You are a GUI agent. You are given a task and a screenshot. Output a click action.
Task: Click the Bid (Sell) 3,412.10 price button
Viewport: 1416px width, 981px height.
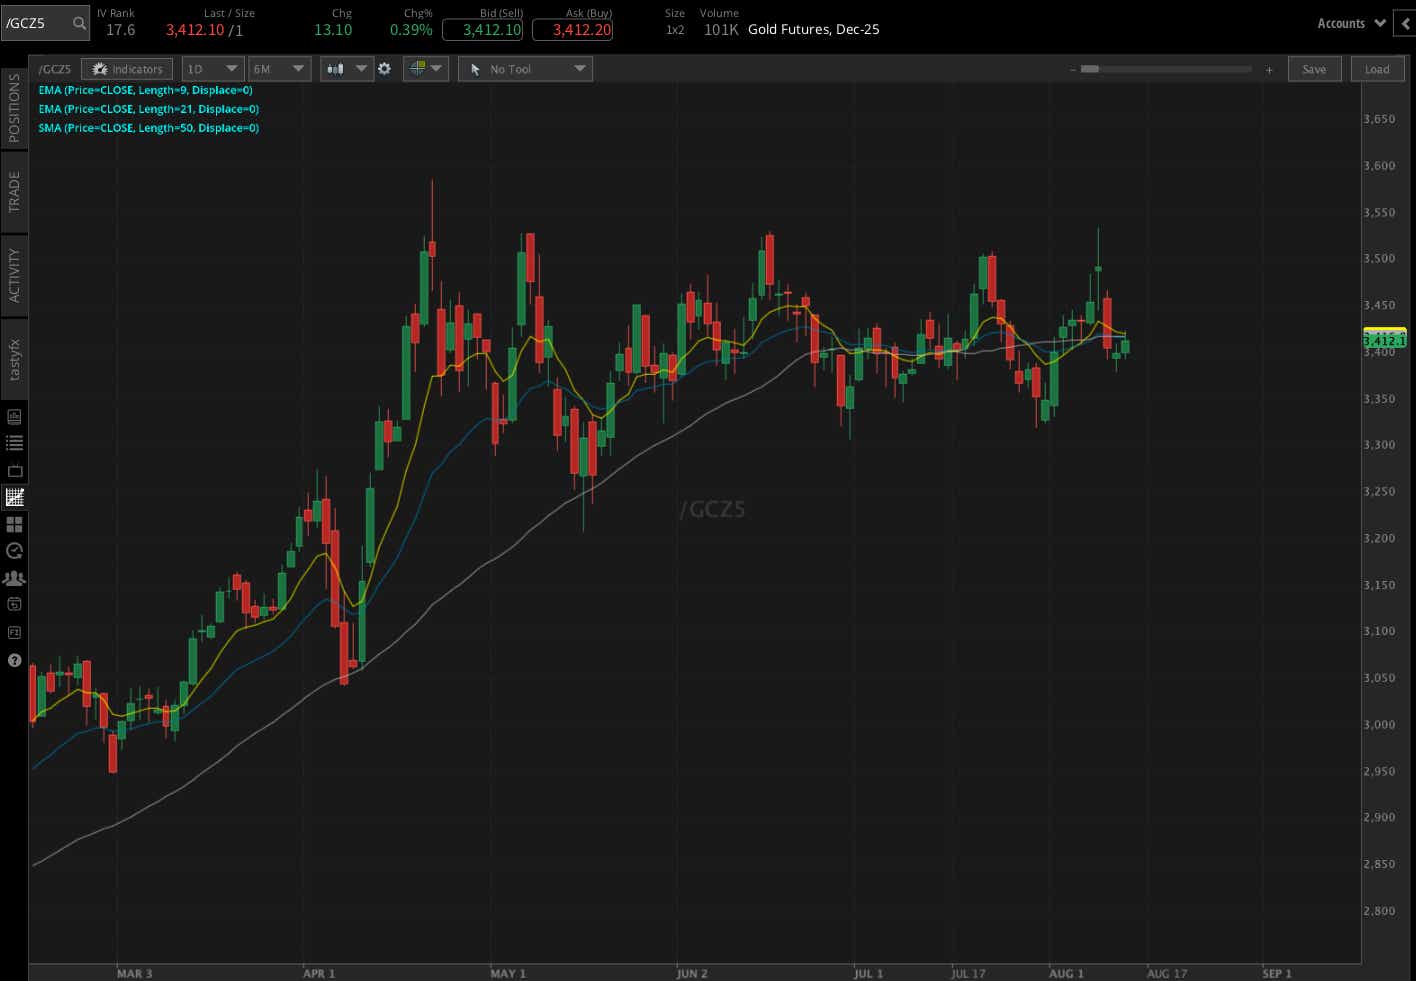[x=482, y=29]
